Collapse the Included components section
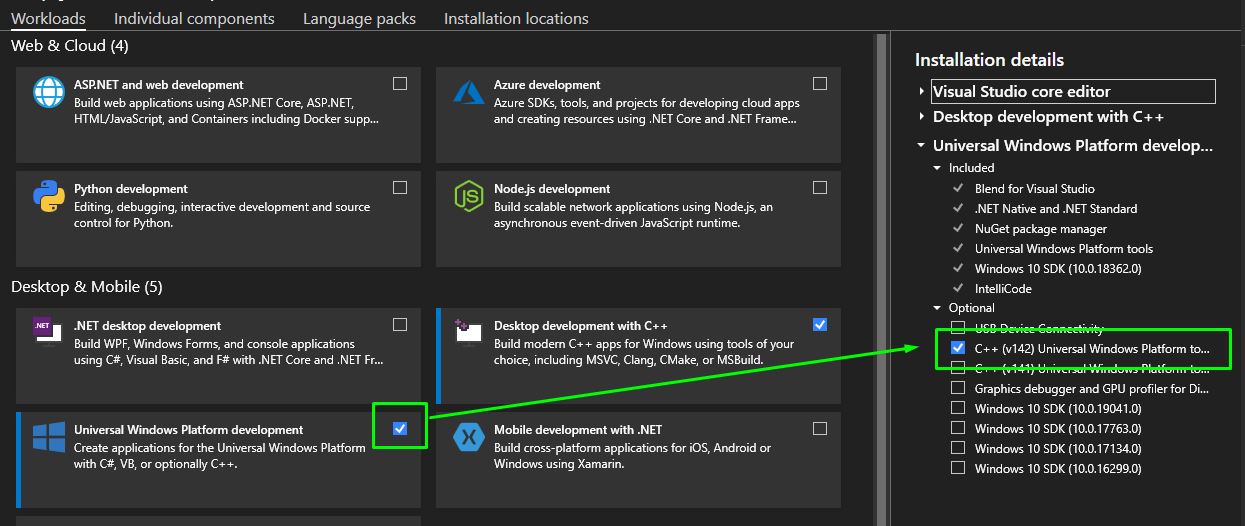 [x=937, y=168]
